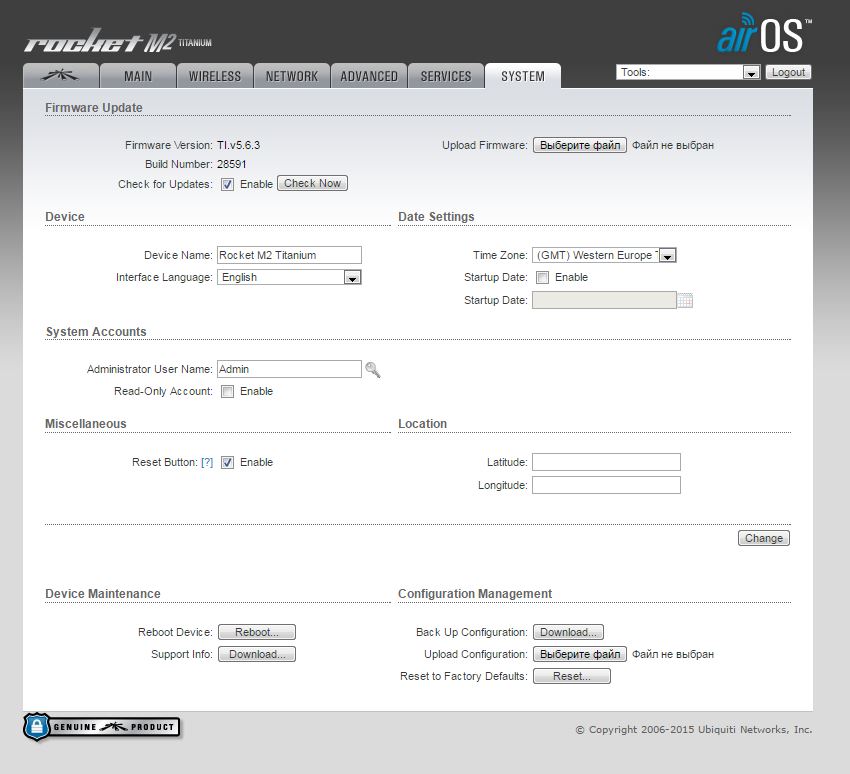Go to the ADVANCED tab
The width and height of the screenshot is (850, 774).
pyautogui.click(x=369, y=76)
